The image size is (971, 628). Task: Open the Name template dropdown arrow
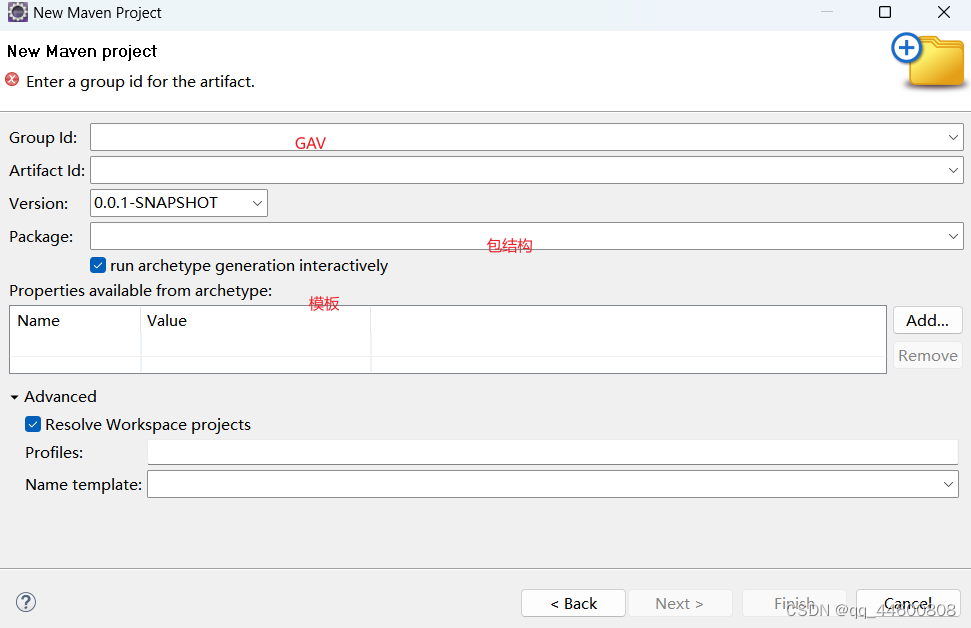point(948,484)
